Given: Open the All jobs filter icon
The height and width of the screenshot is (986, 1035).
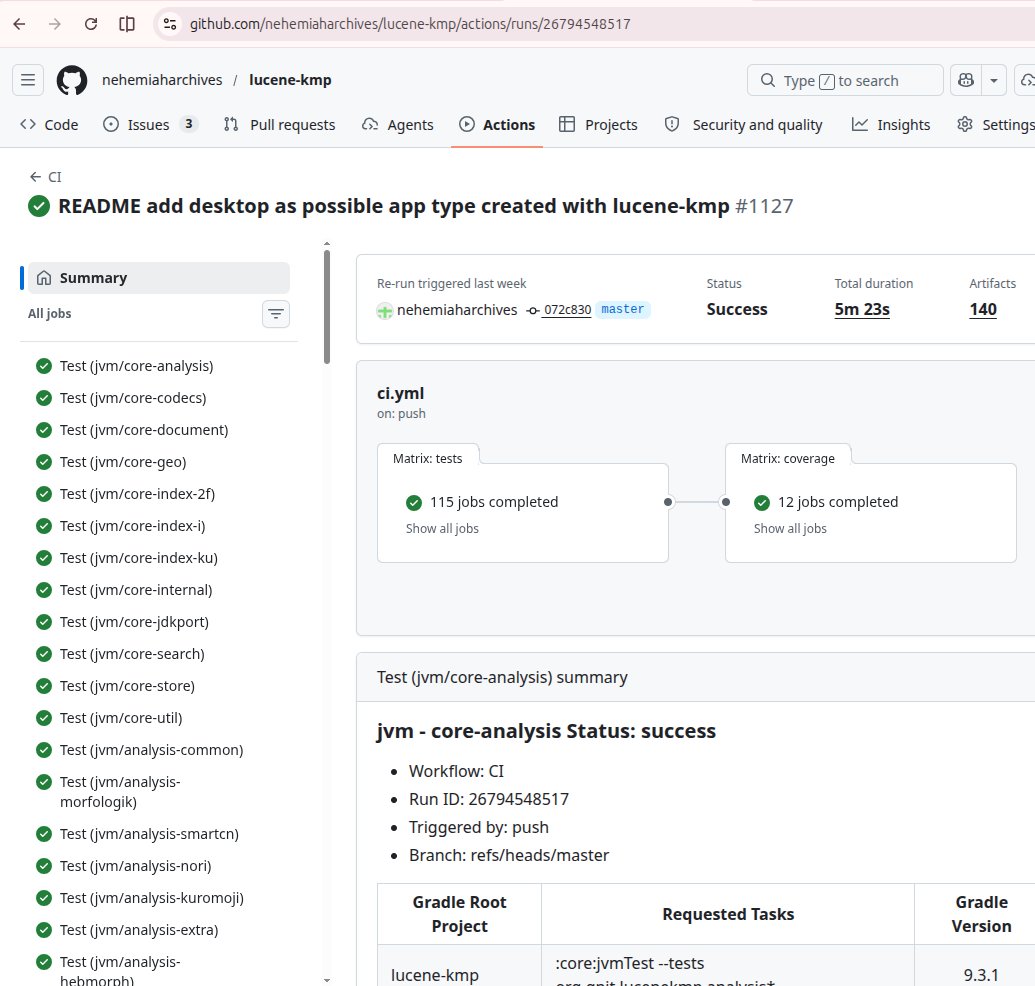Looking at the screenshot, I should click(276, 314).
